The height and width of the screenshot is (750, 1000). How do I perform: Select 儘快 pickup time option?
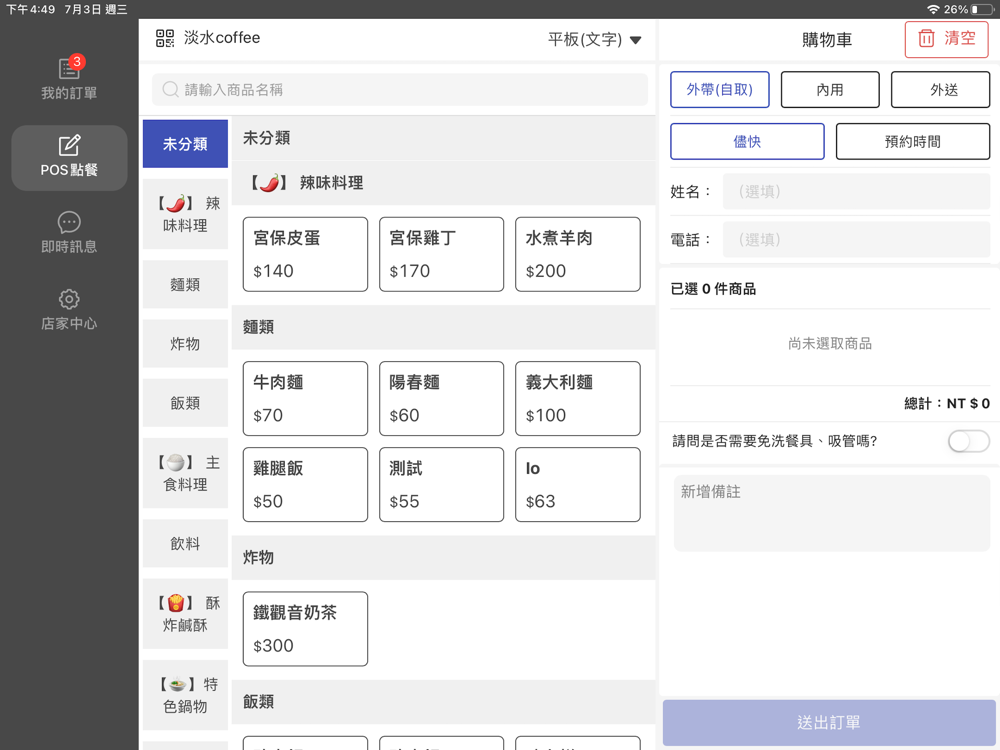(747, 142)
